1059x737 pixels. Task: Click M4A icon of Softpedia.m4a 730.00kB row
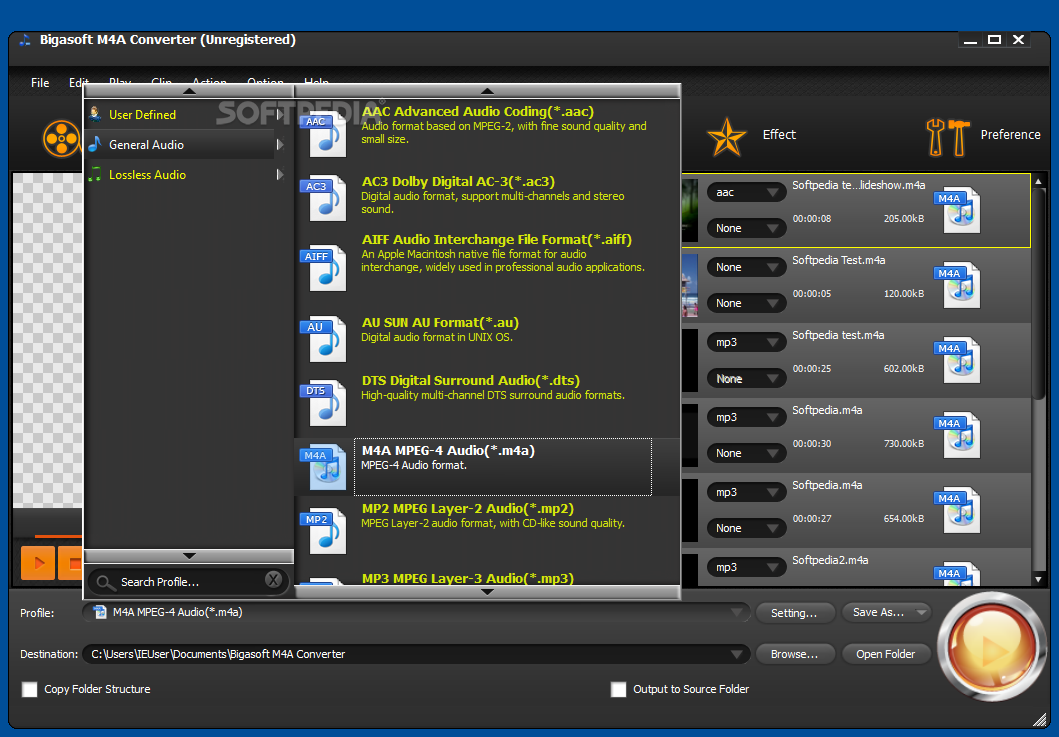pyautogui.click(x=957, y=435)
